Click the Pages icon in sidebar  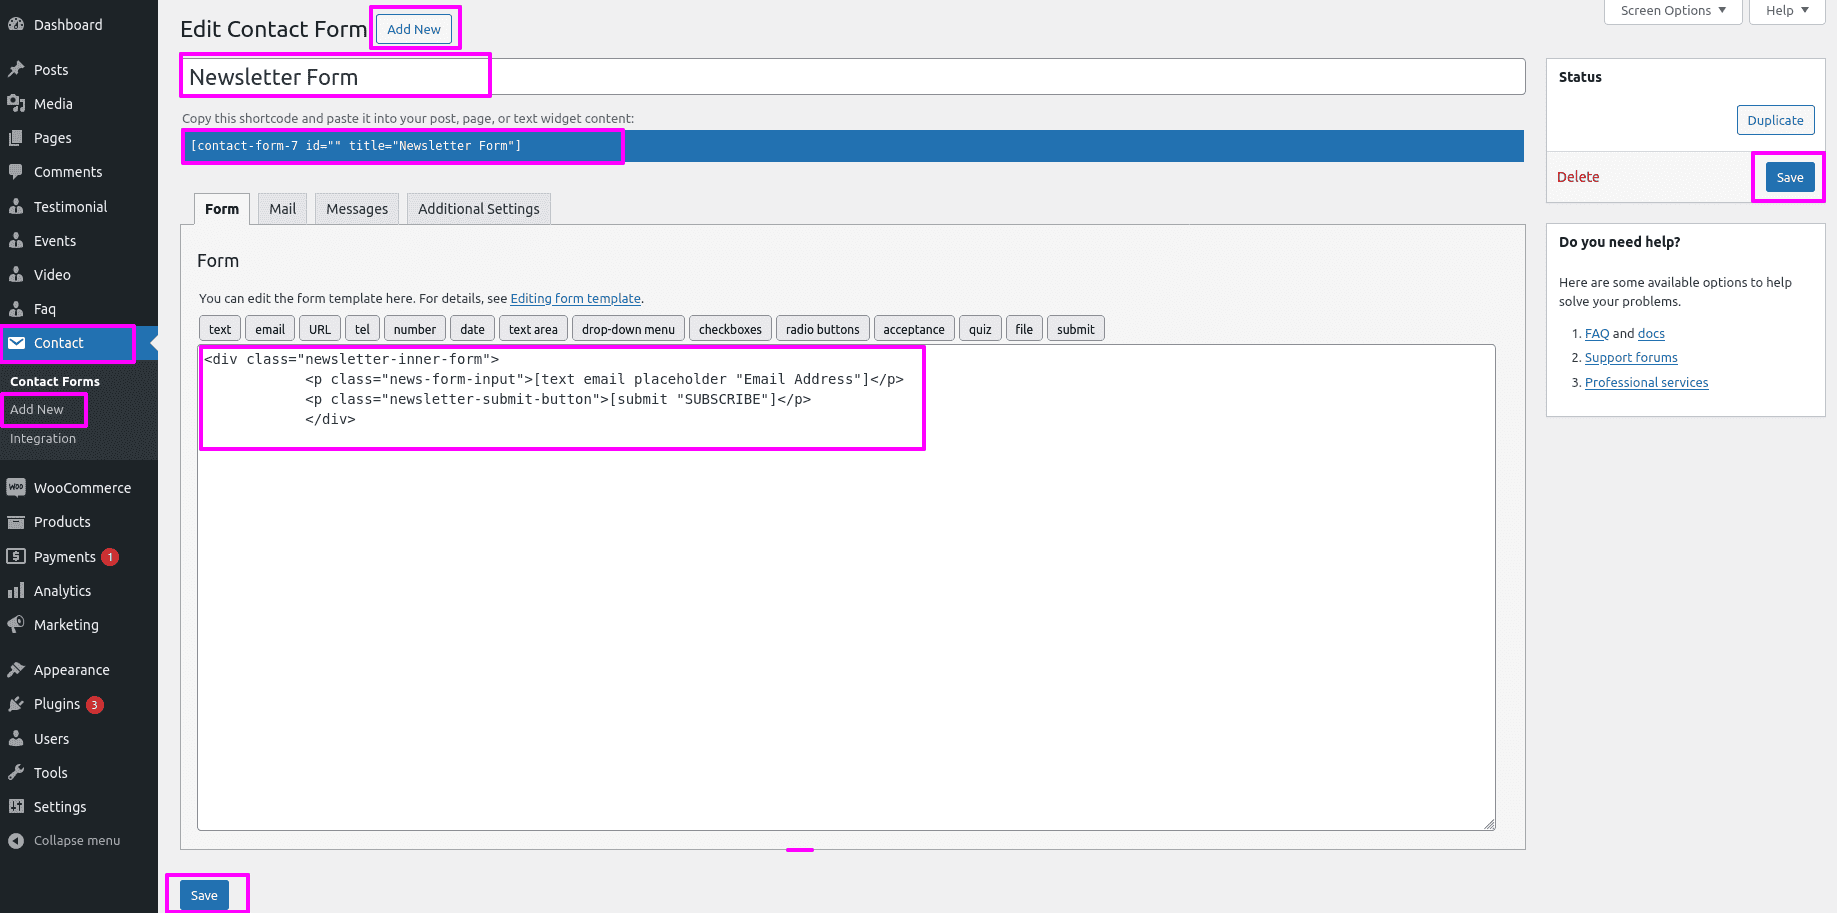click(x=16, y=137)
